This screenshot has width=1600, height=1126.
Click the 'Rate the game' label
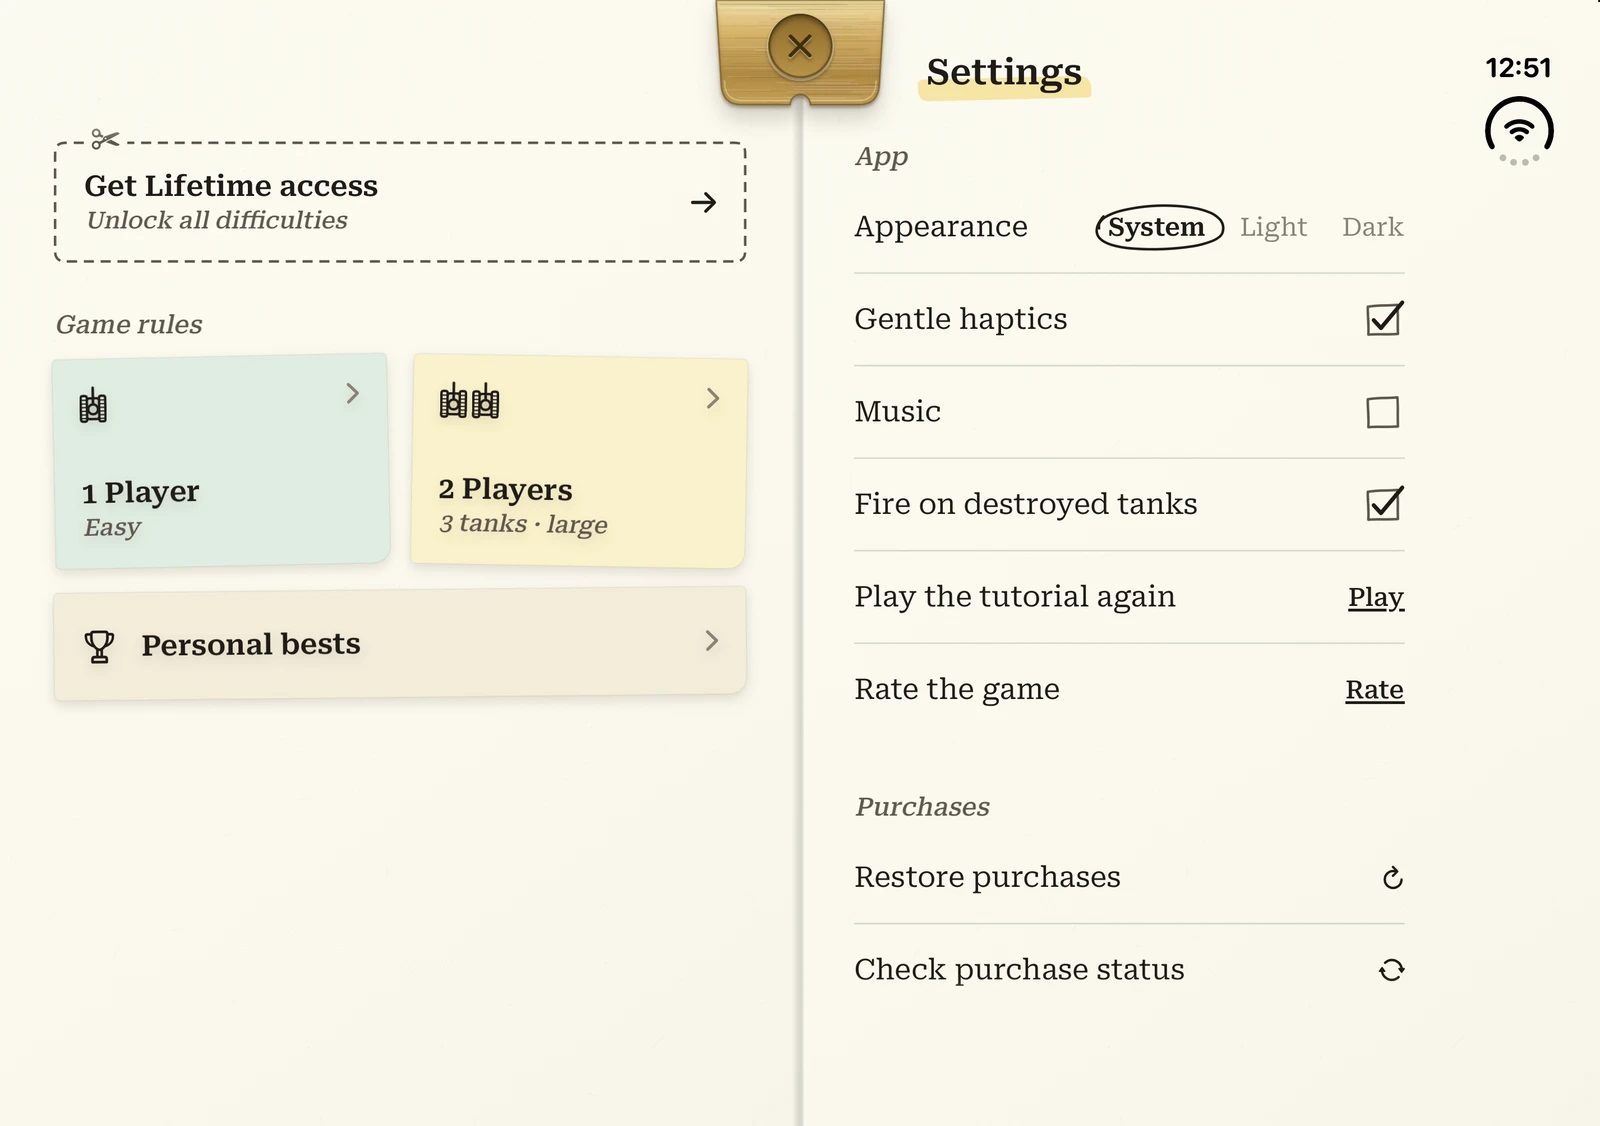click(x=957, y=689)
